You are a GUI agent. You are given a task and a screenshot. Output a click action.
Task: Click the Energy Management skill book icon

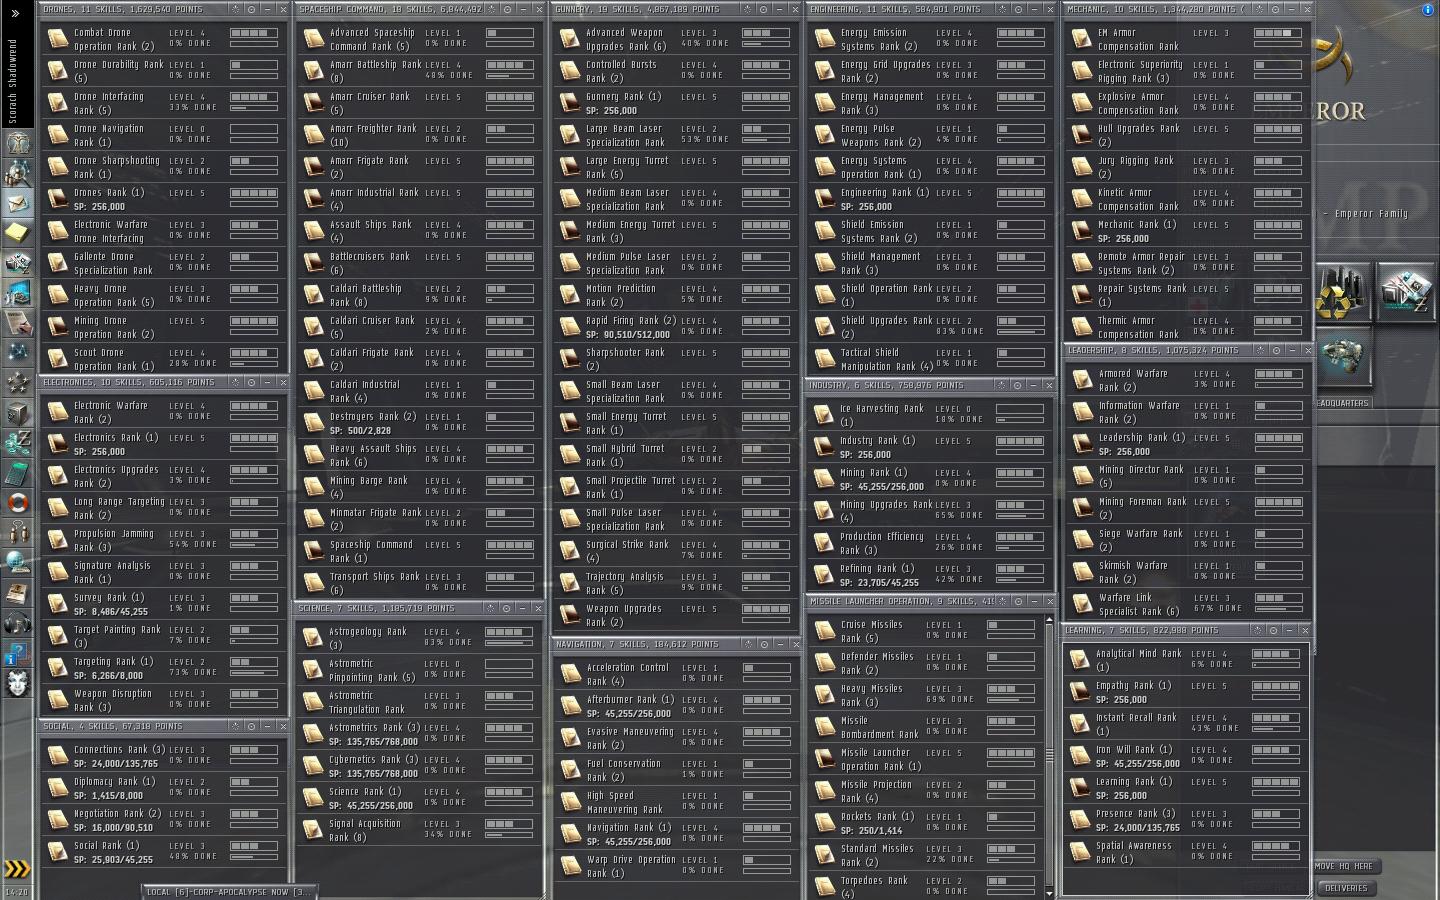(825, 103)
